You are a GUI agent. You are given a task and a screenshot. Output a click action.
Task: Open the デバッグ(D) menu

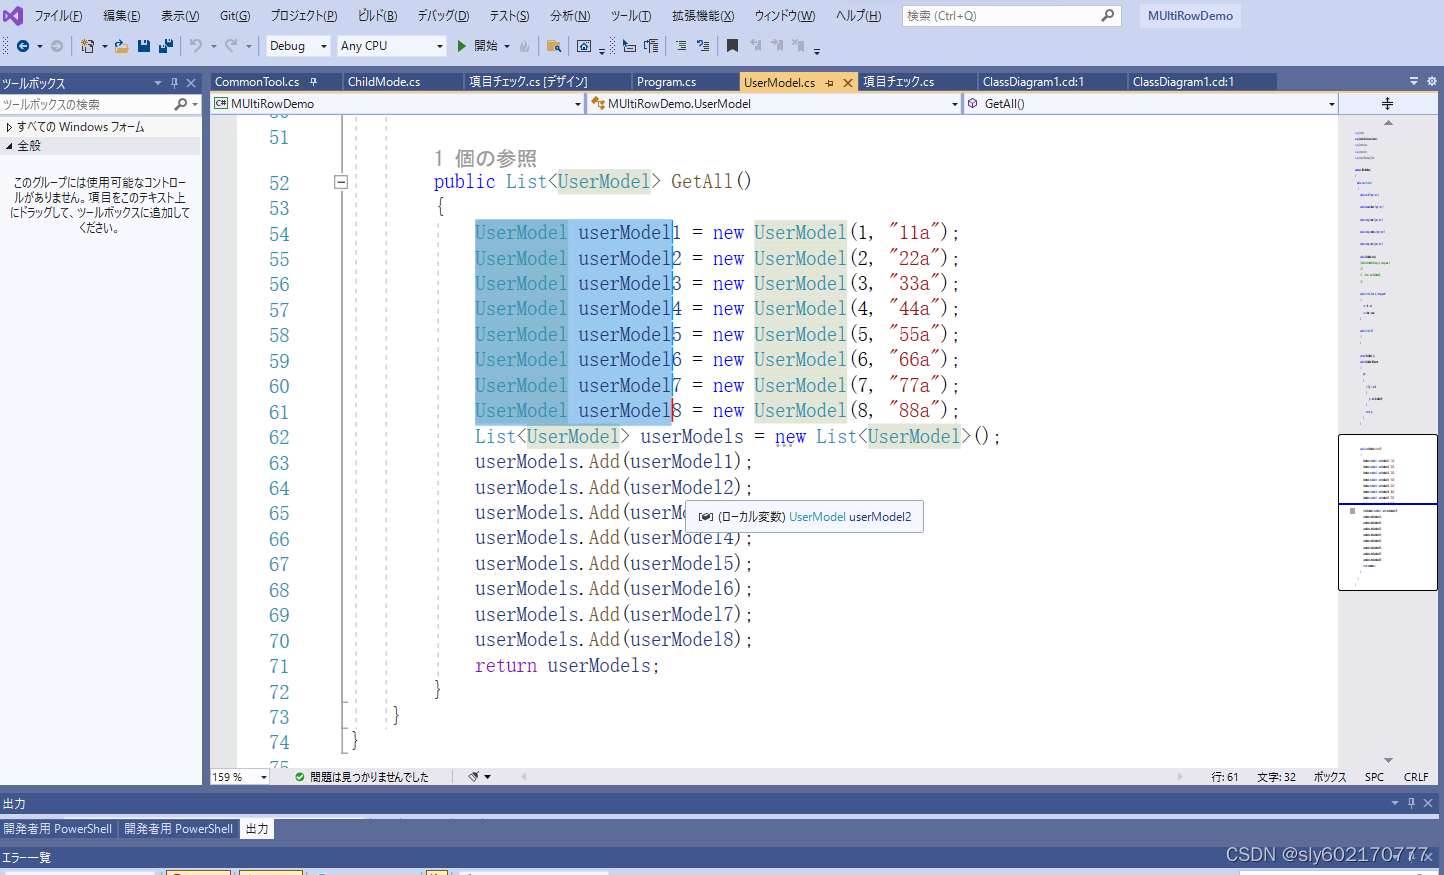click(x=443, y=16)
